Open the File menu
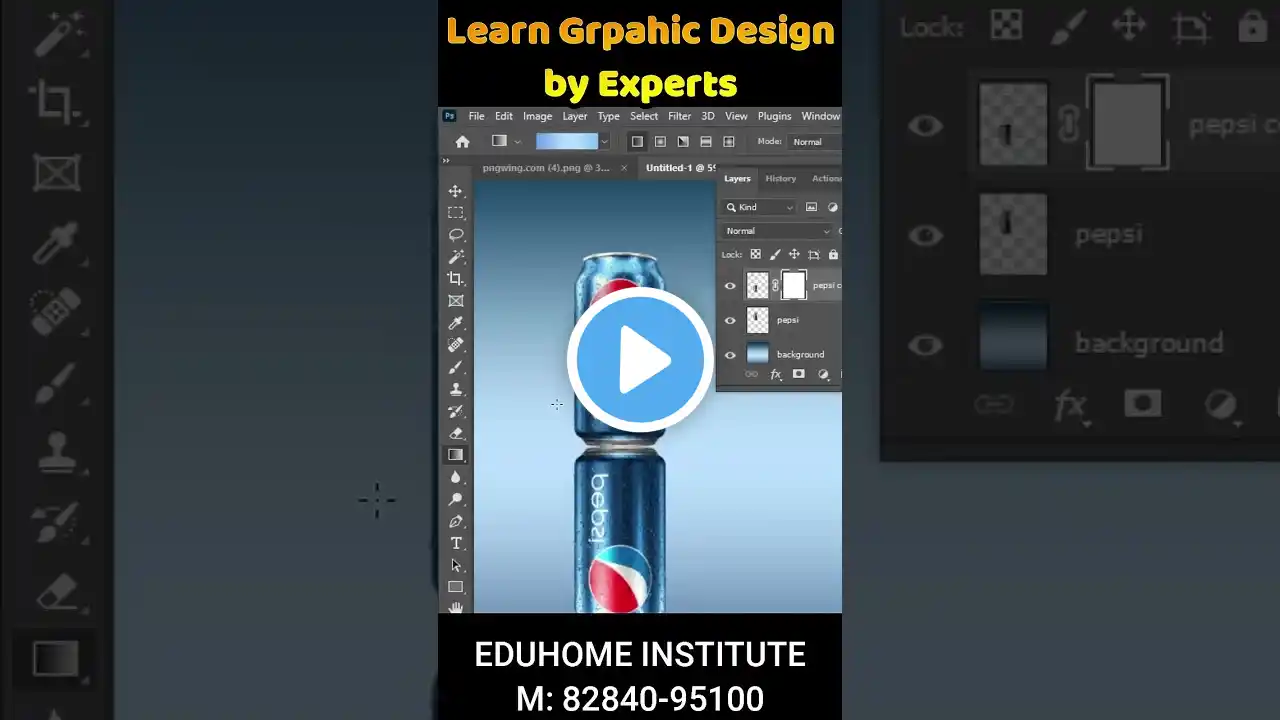This screenshot has height=720, width=1280. click(x=477, y=116)
